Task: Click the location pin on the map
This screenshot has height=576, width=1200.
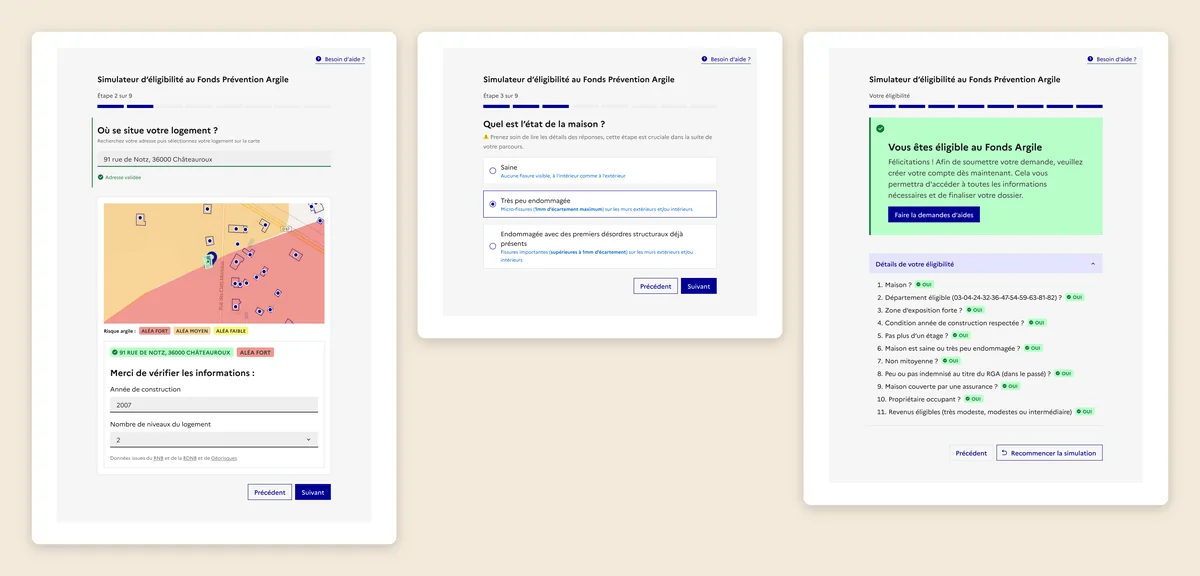Action: [x=209, y=258]
